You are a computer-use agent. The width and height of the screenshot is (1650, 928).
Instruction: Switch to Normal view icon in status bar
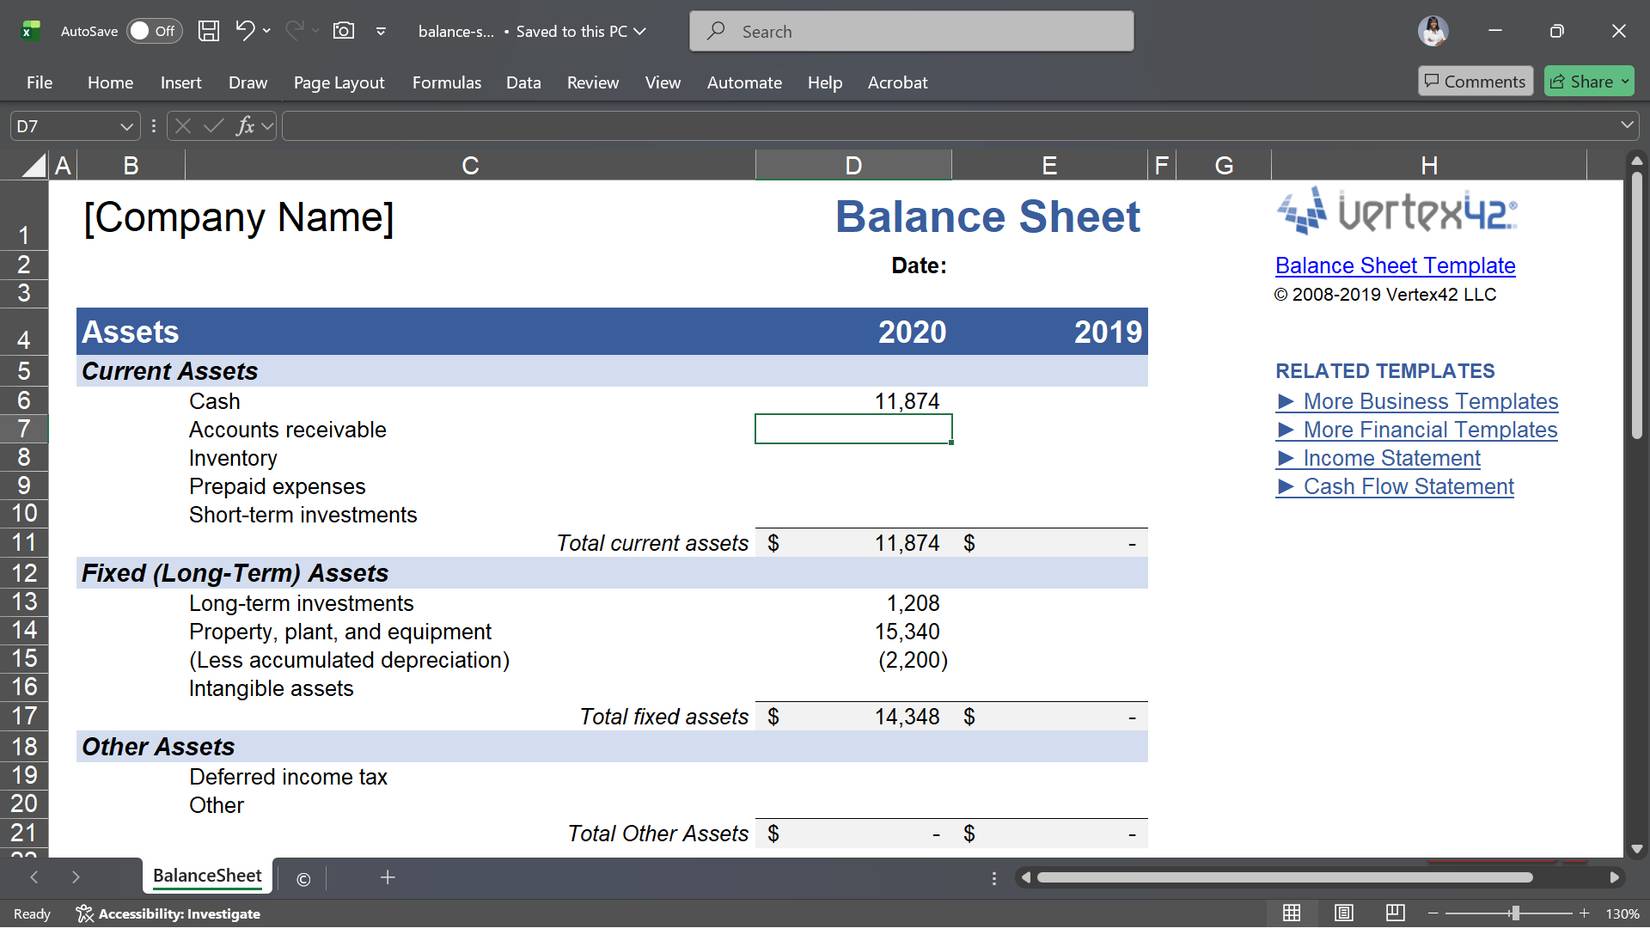1291,912
